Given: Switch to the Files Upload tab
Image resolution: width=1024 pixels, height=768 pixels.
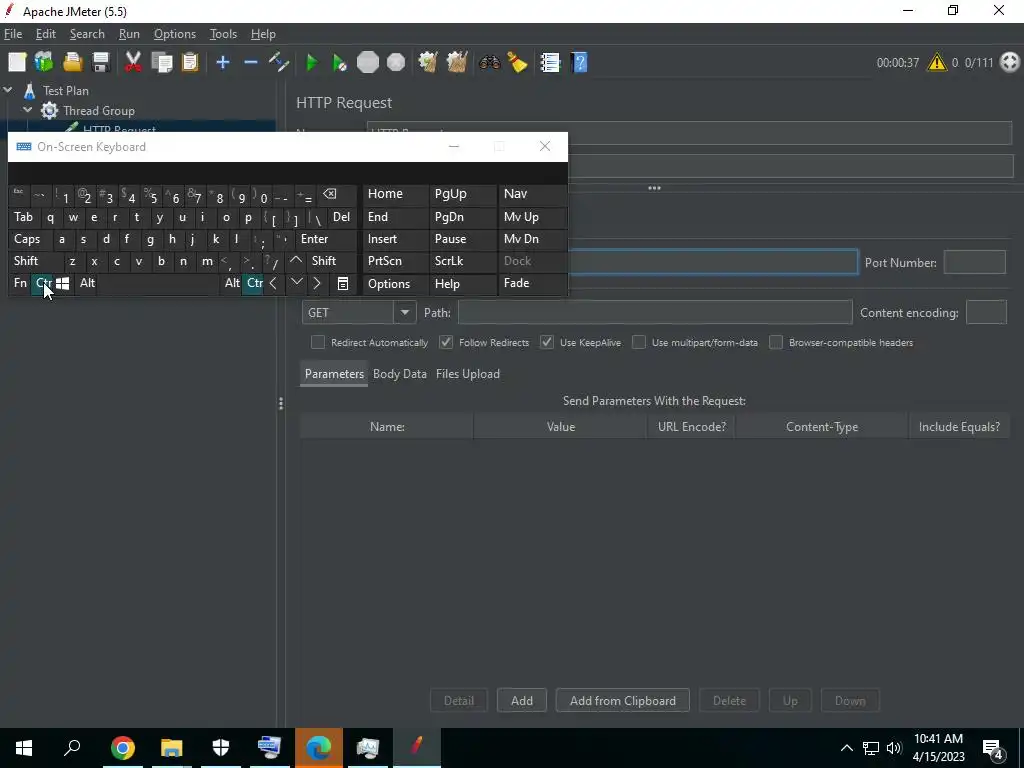Looking at the screenshot, I should point(468,374).
